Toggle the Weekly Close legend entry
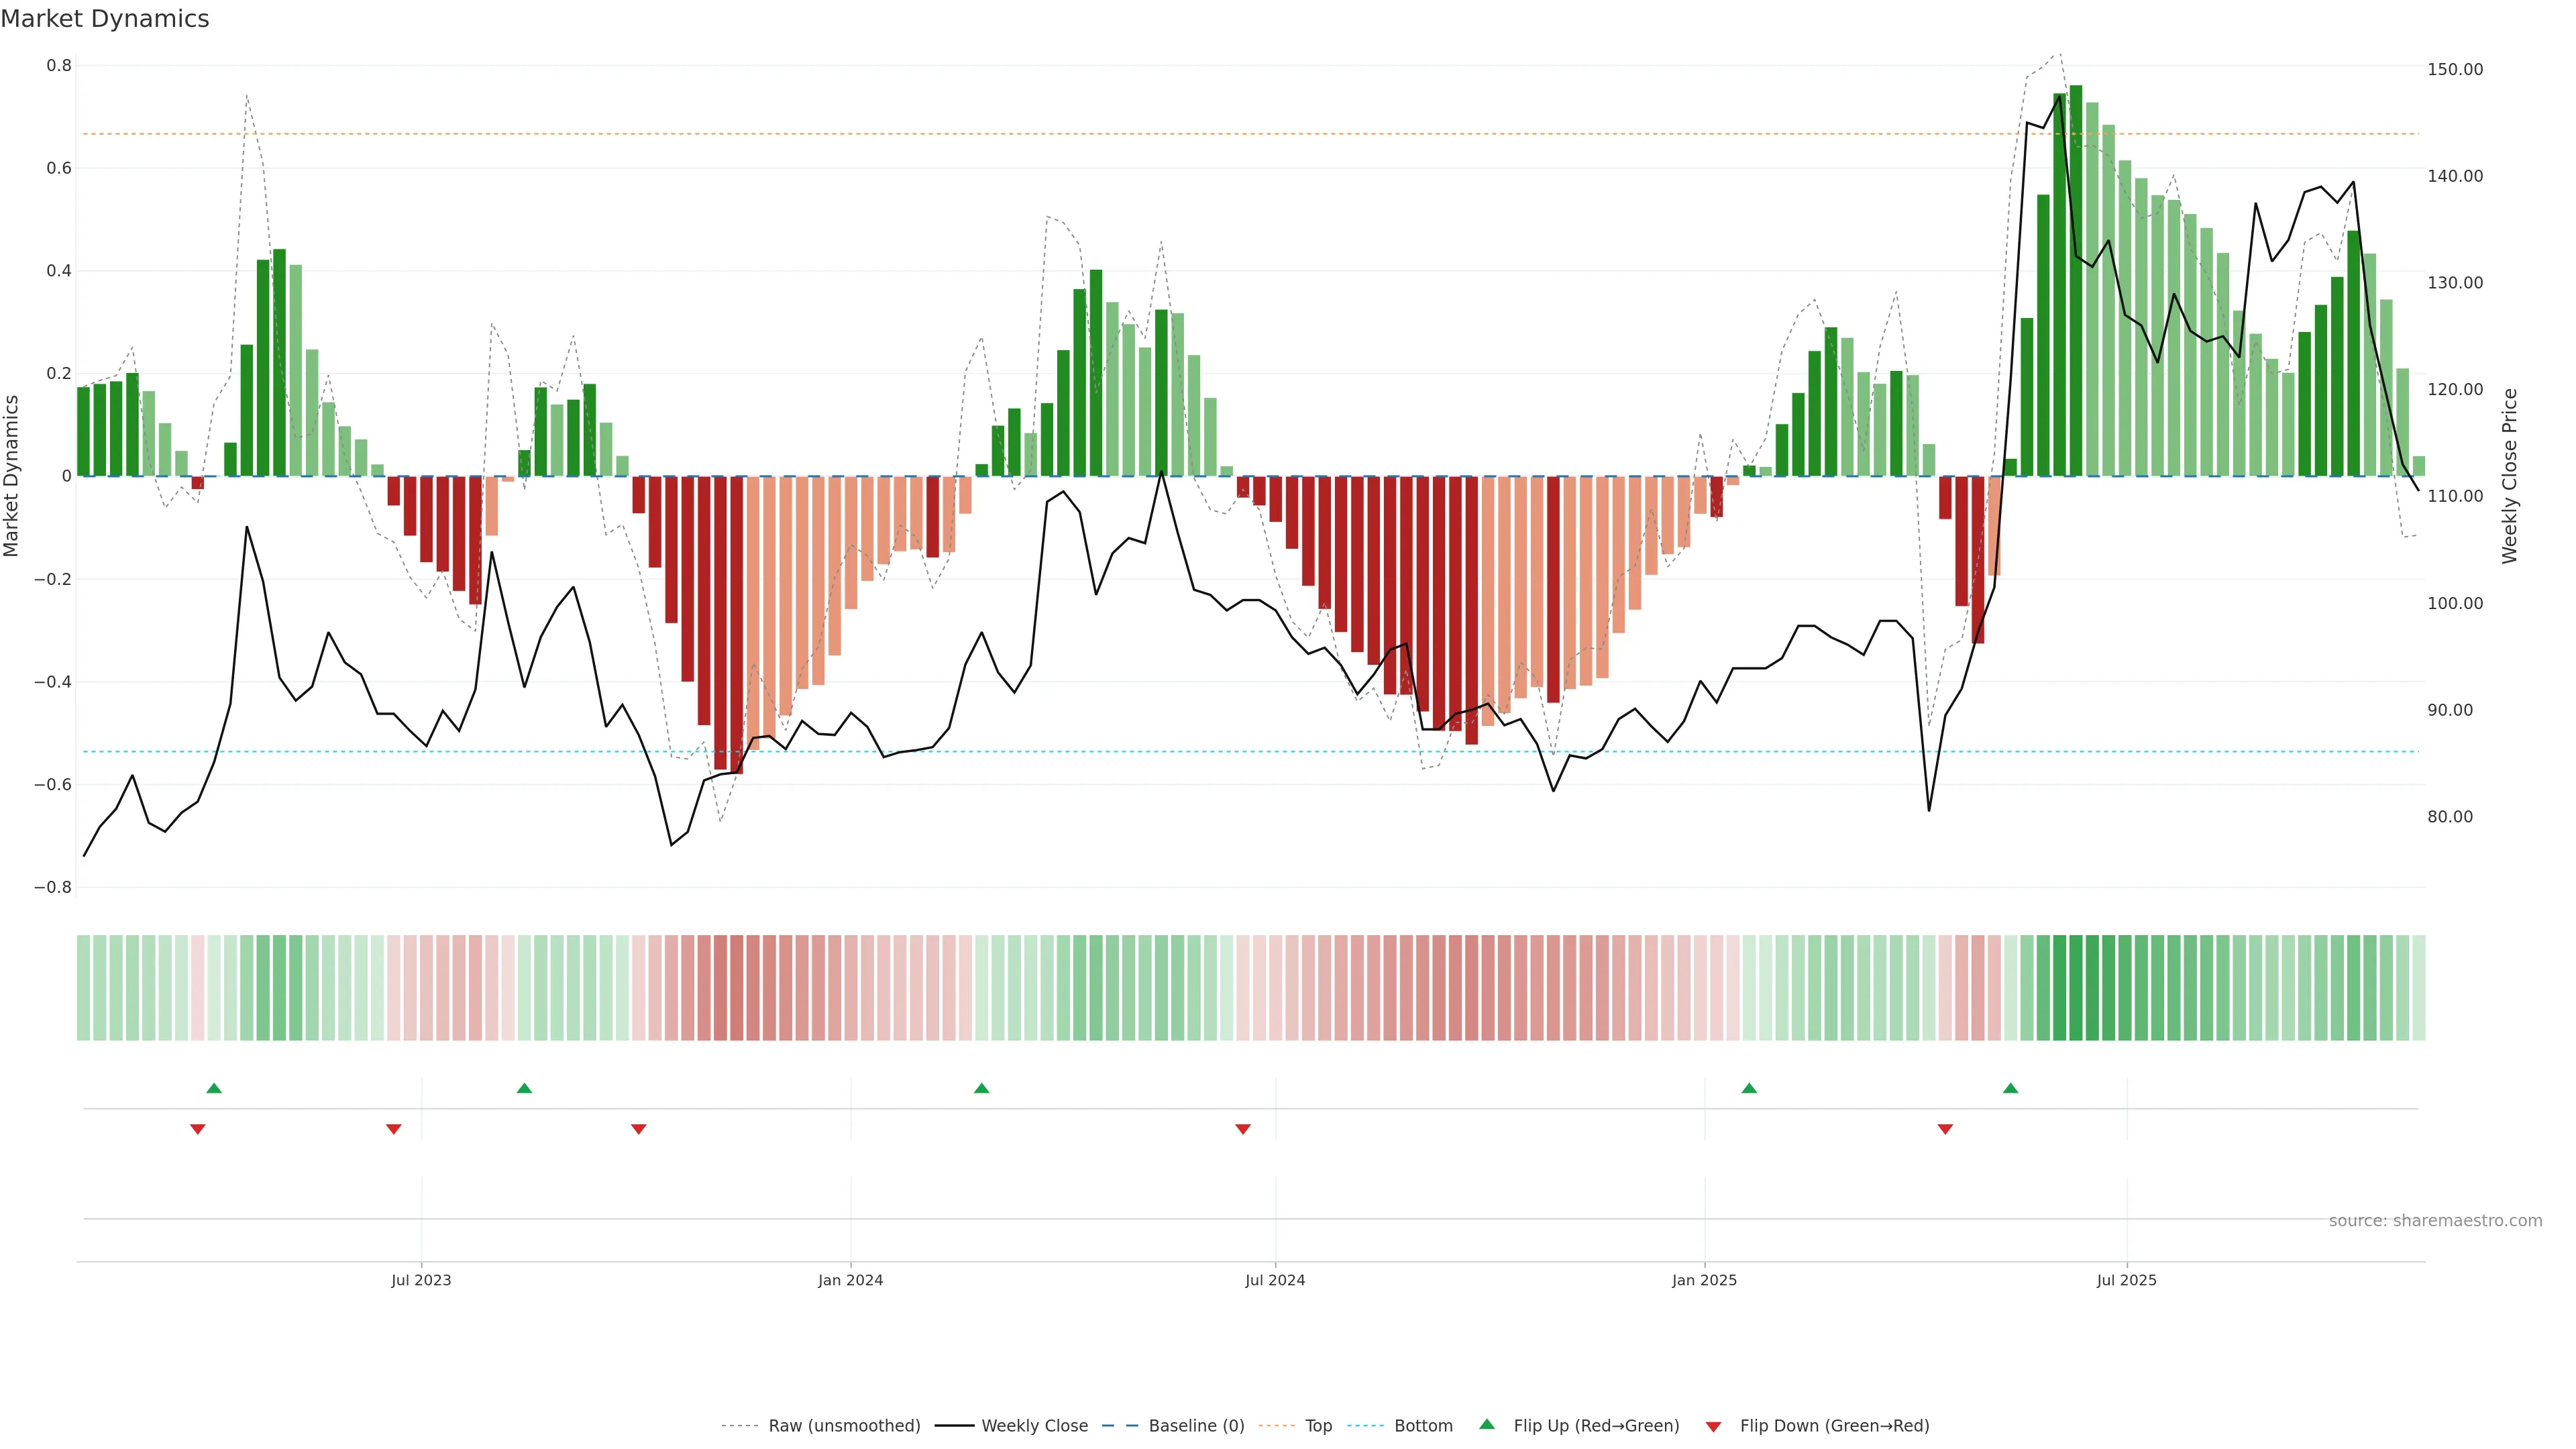Screen dimensions: 2576x1449 click(x=1034, y=1426)
